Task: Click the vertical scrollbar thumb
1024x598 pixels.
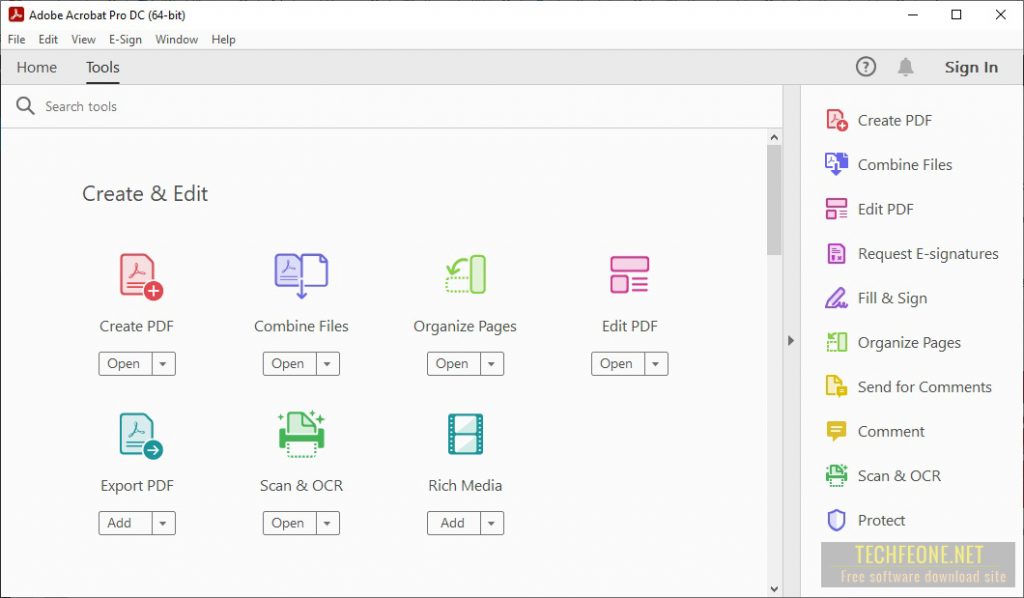Action: click(x=775, y=200)
